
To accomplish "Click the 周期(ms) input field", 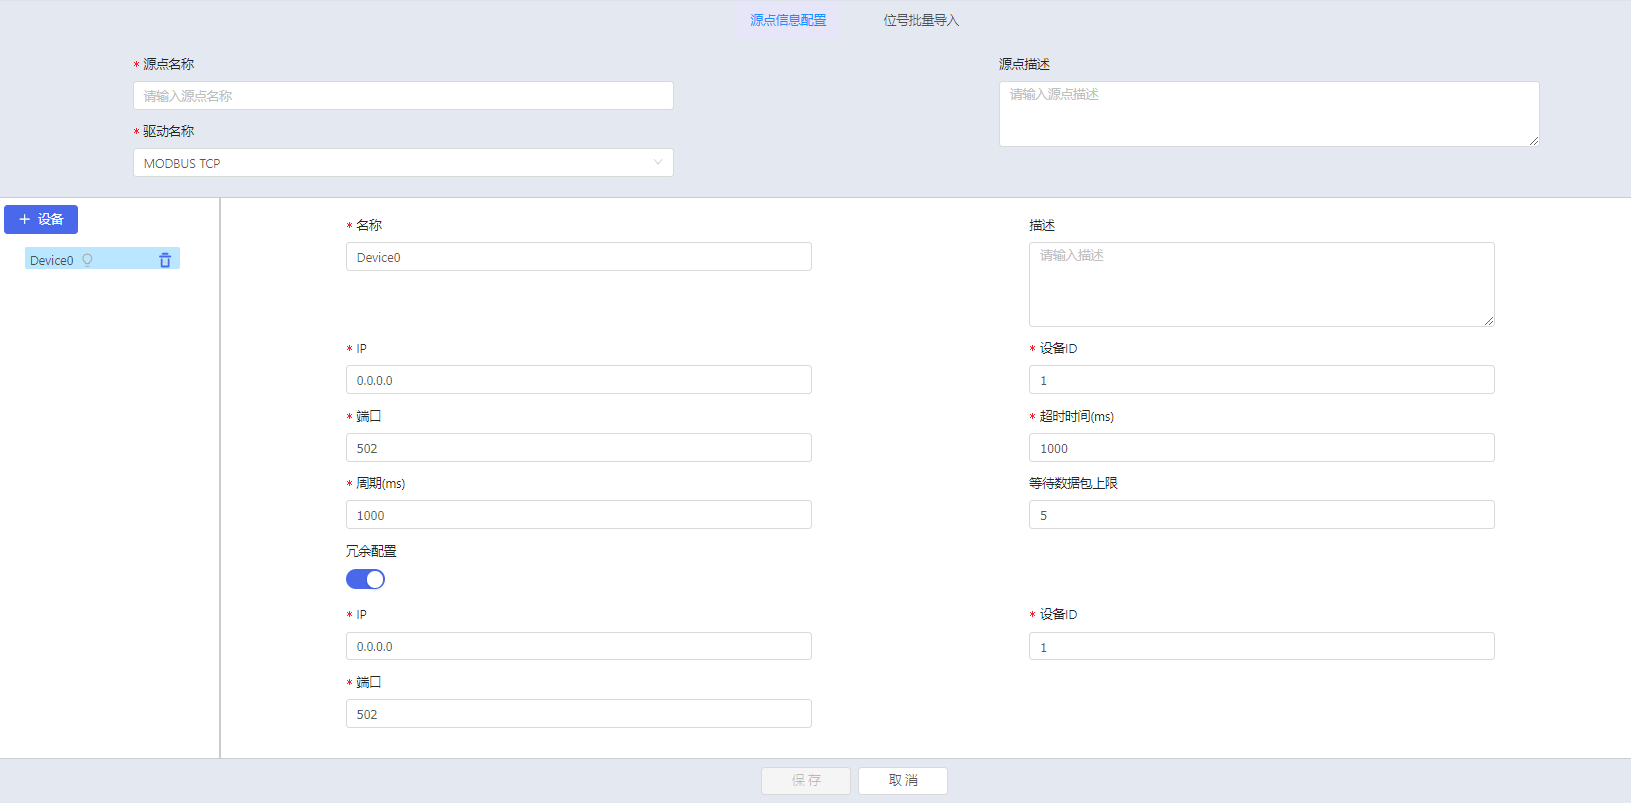I will [x=578, y=515].
